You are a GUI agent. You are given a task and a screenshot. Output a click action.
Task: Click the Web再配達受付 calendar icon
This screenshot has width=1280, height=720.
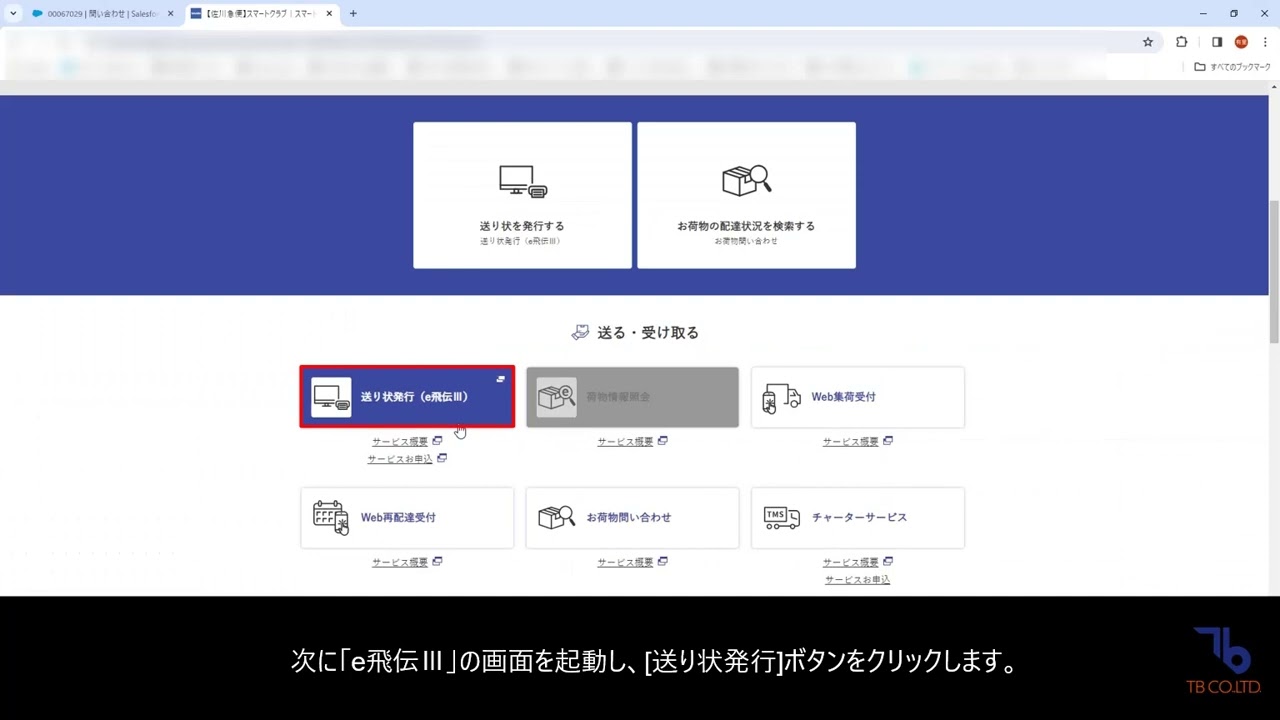[331, 518]
